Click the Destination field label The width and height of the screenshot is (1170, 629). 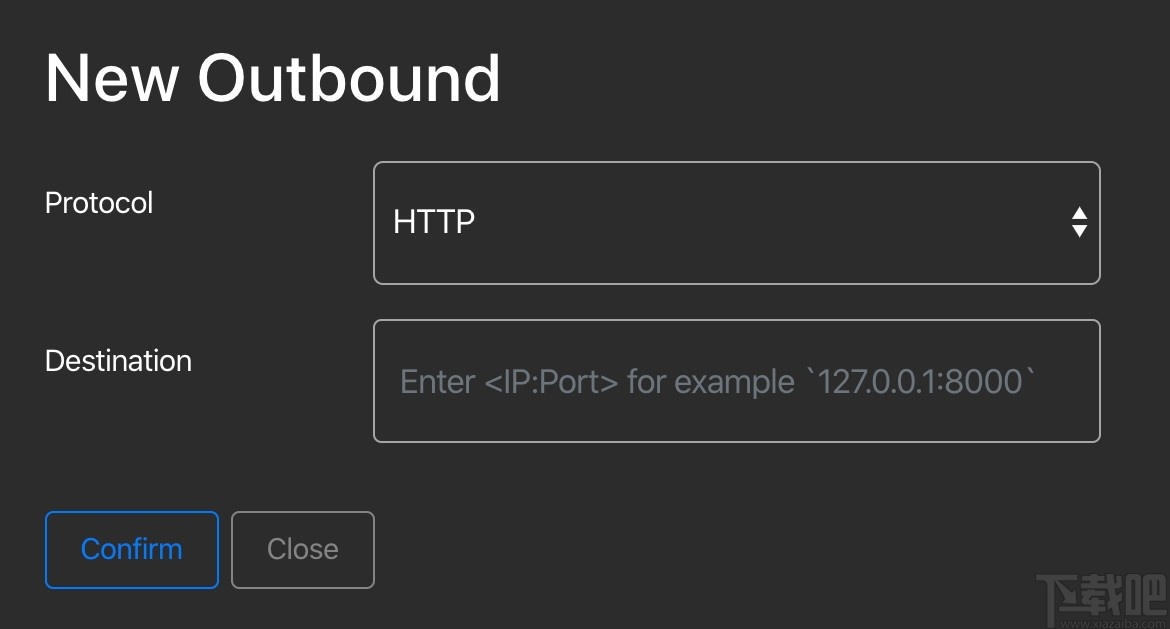point(118,361)
